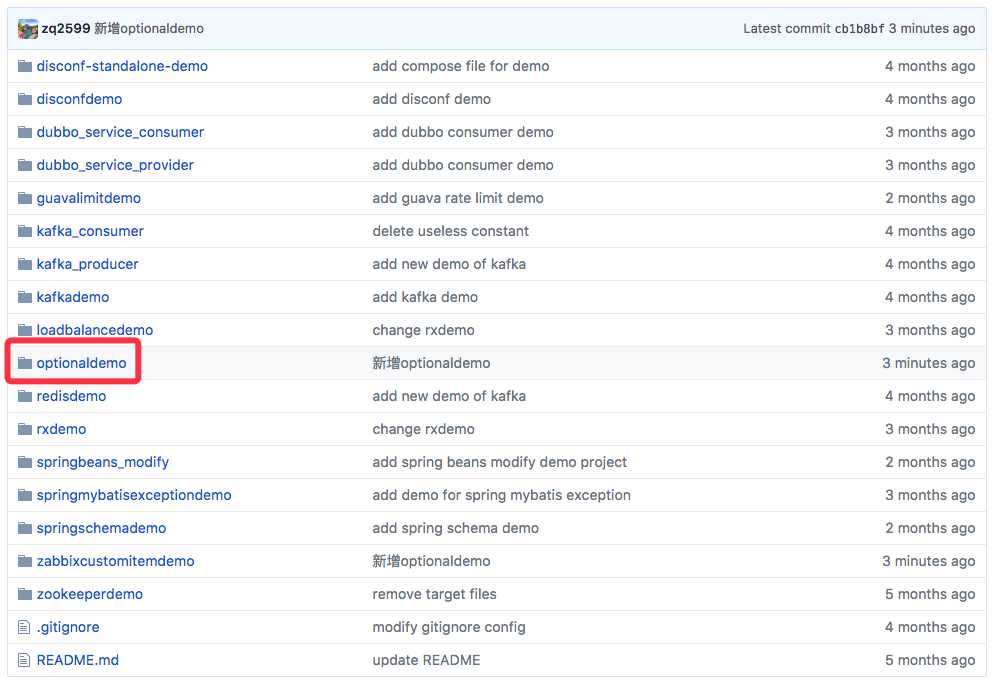Open commit 'update README'
Screen dimensions: 1008x681
[x=426, y=660]
